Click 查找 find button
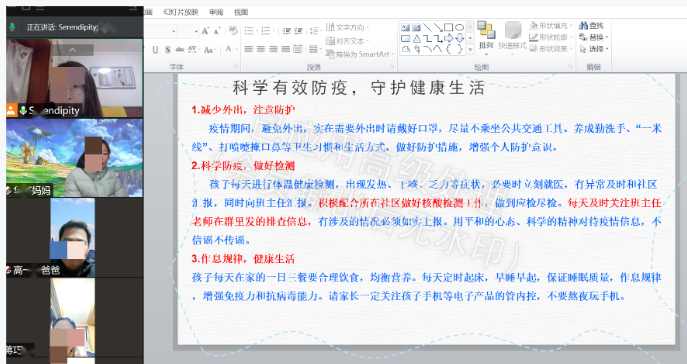The image size is (687, 364). pos(591,25)
